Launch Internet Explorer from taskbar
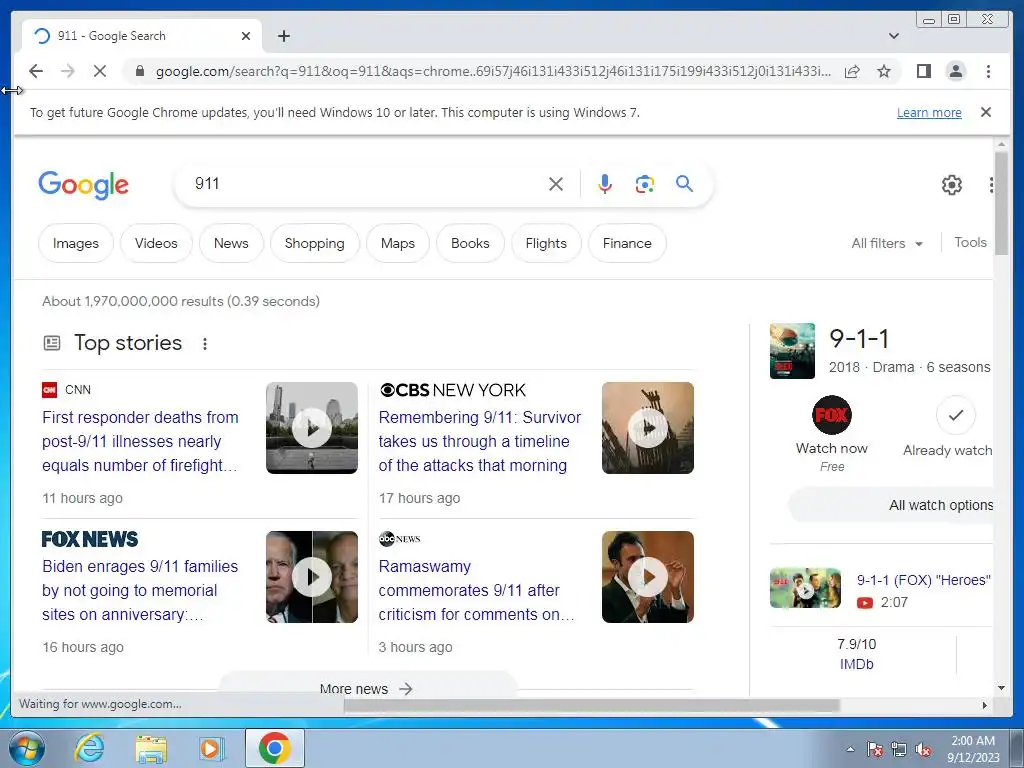The height and width of the screenshot is (768, 1024). pyautogui.click(x=89, y=748)
